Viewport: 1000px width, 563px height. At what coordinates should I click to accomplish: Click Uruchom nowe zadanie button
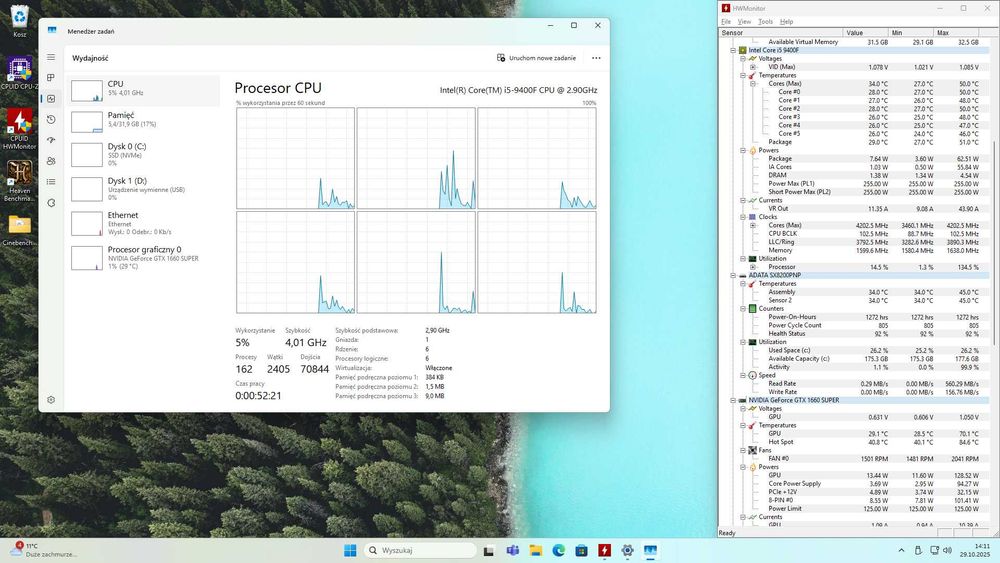point(536,58)
